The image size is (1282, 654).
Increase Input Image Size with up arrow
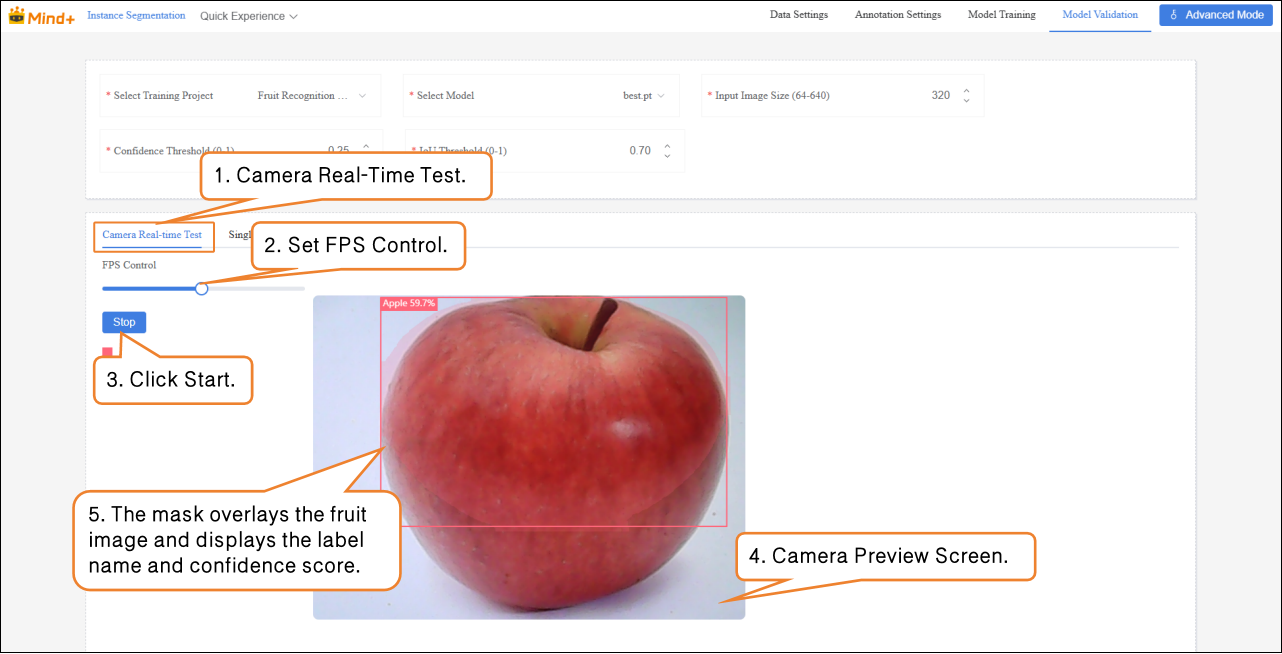coord(966,90)
